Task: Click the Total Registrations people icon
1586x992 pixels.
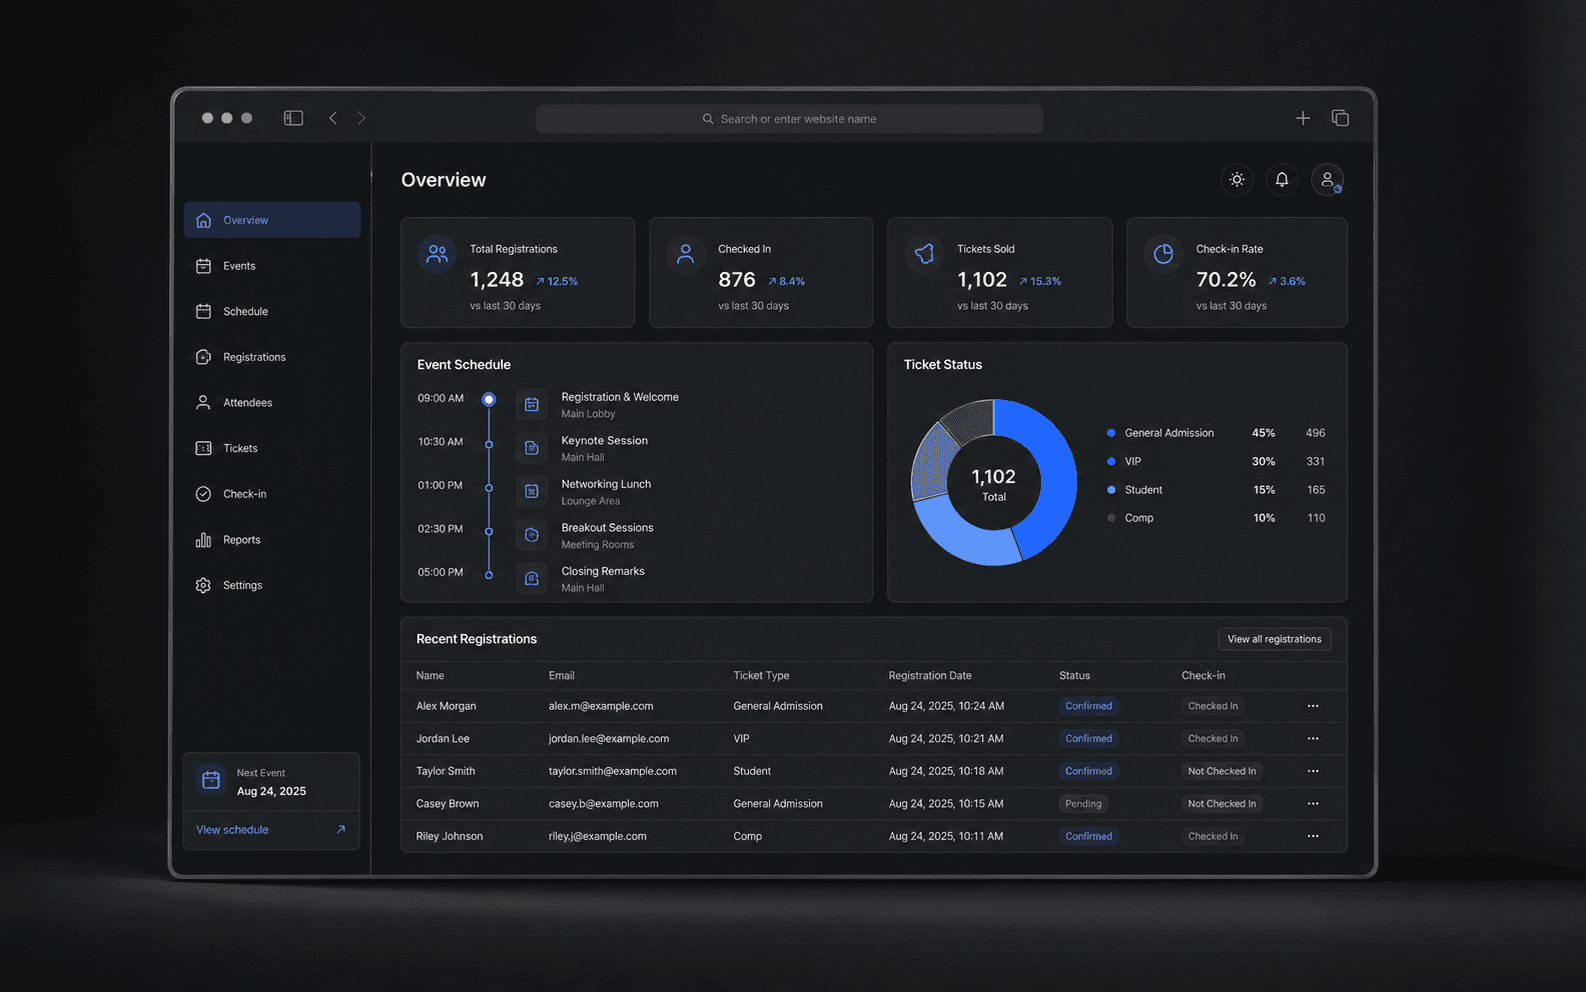Action: [x=437, y=254]
